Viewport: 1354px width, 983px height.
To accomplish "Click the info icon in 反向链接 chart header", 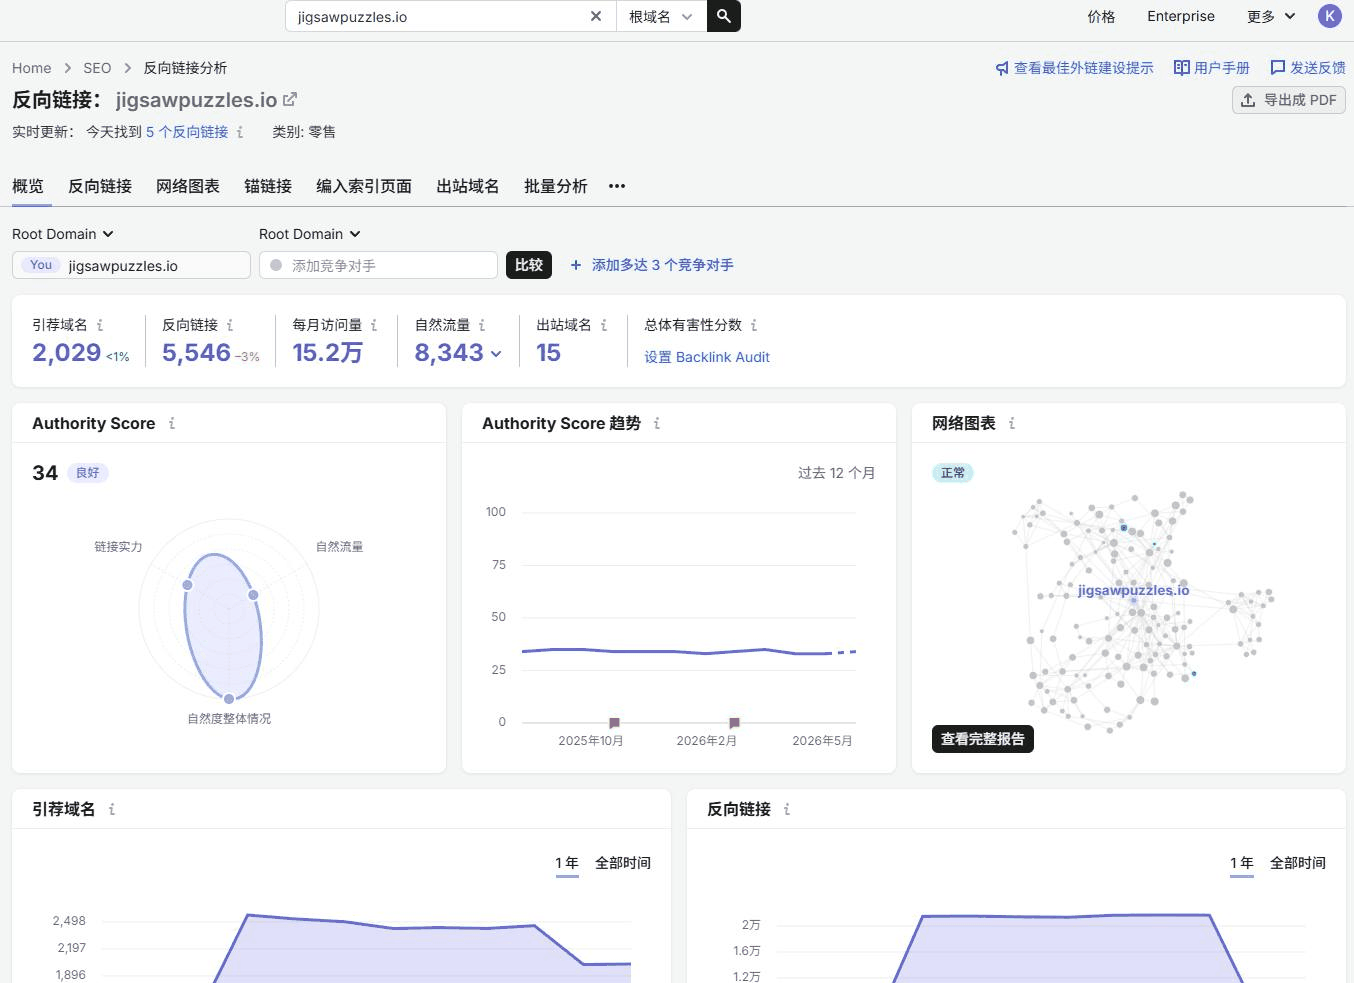I will pyautogui.click(x=787, y=809).
